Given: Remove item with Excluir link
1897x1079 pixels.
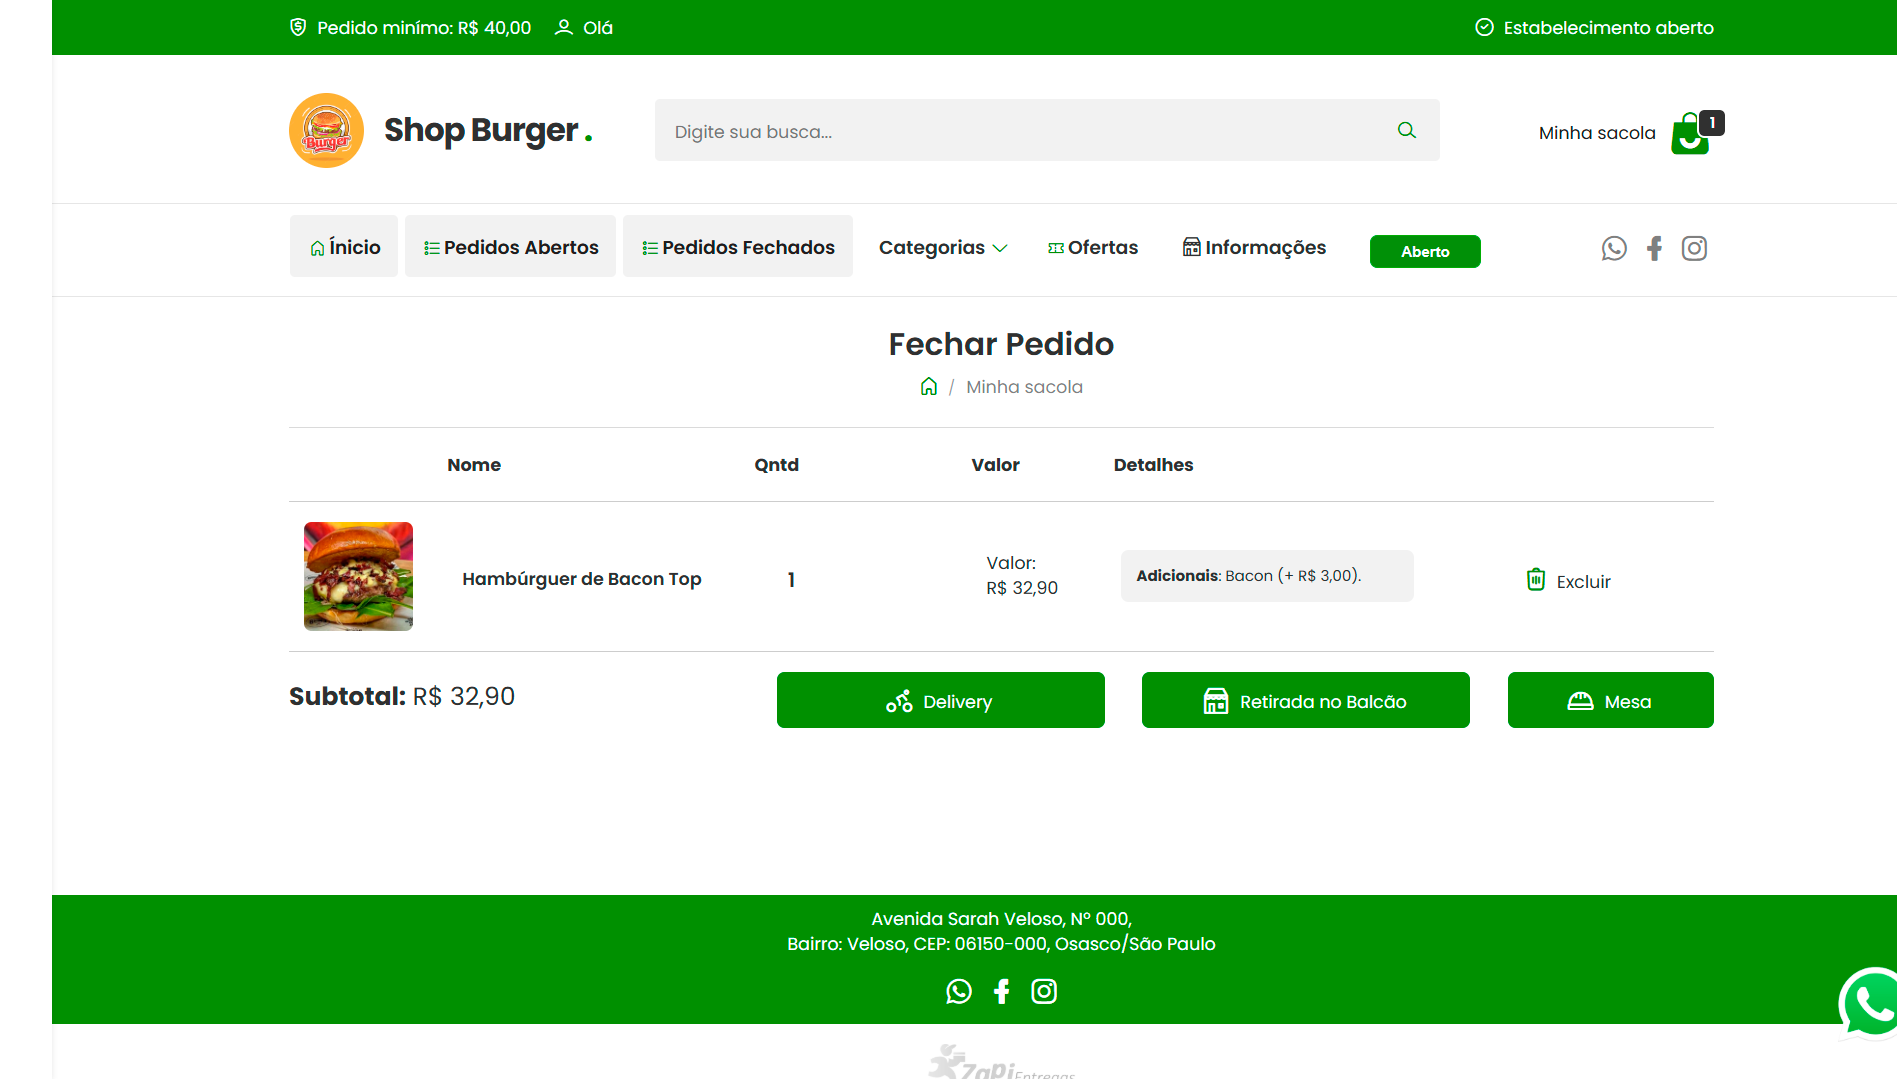Looking at the screenshot, I should pos(1568,581).
